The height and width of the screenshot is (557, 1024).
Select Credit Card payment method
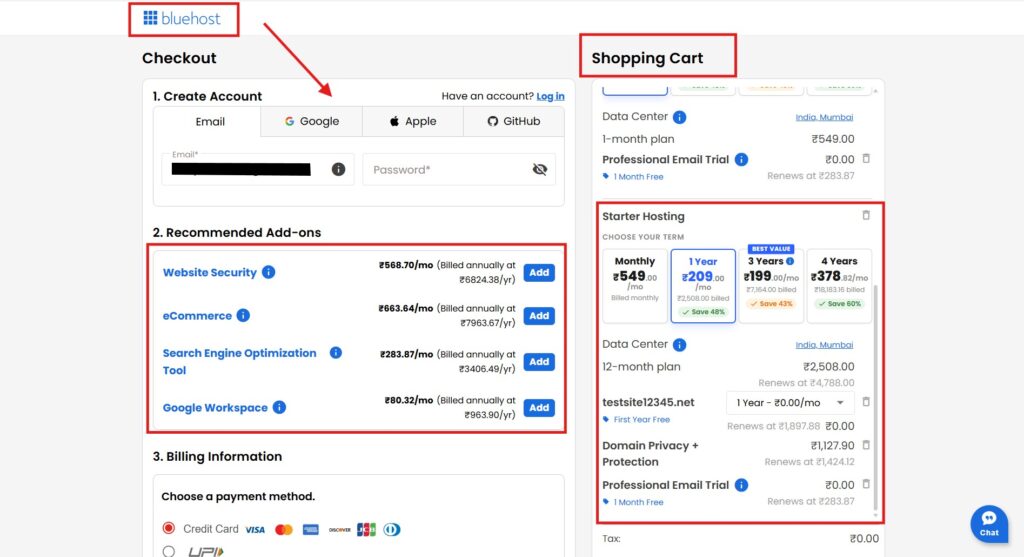(x=168, y=528)
